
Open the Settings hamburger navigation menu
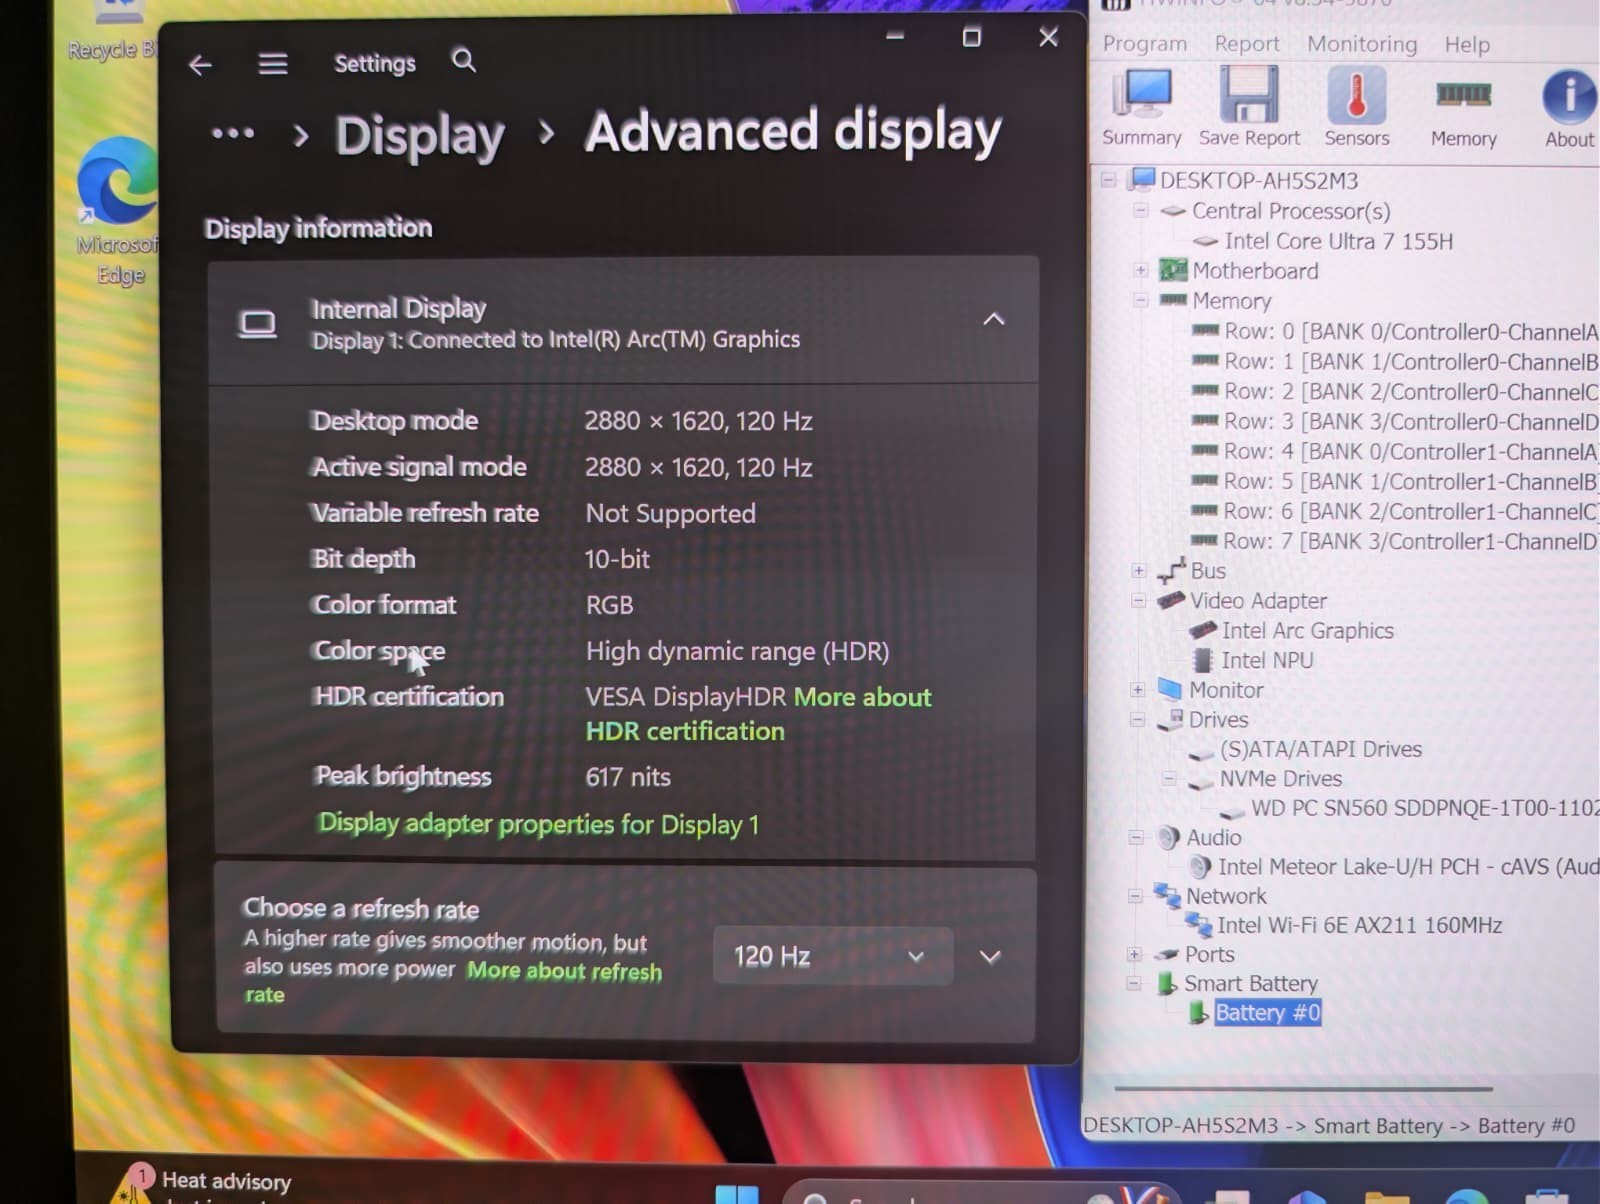click(273, 65)
